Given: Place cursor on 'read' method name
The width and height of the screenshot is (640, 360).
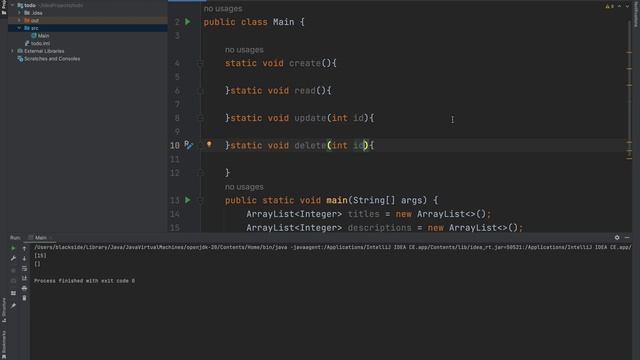Looking at the screenshot, I should (x=305, y=91).
